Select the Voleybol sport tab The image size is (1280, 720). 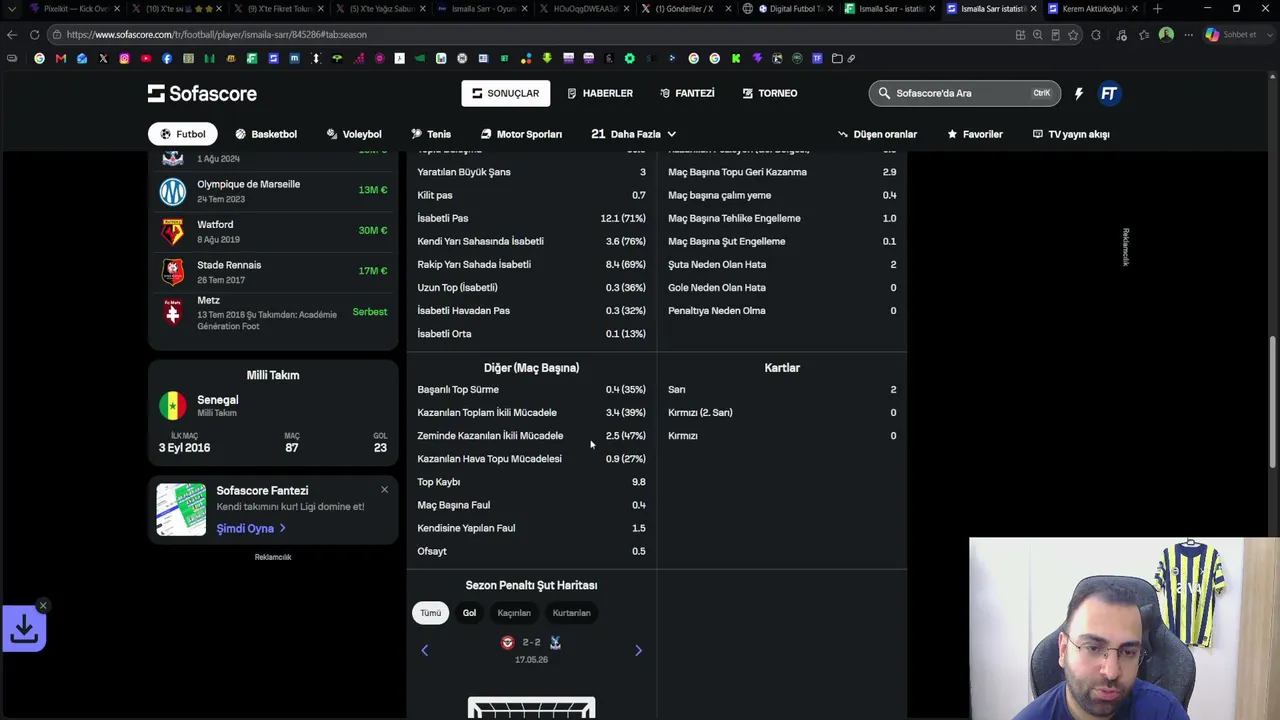pyautogui.click(x=354, y=134)
